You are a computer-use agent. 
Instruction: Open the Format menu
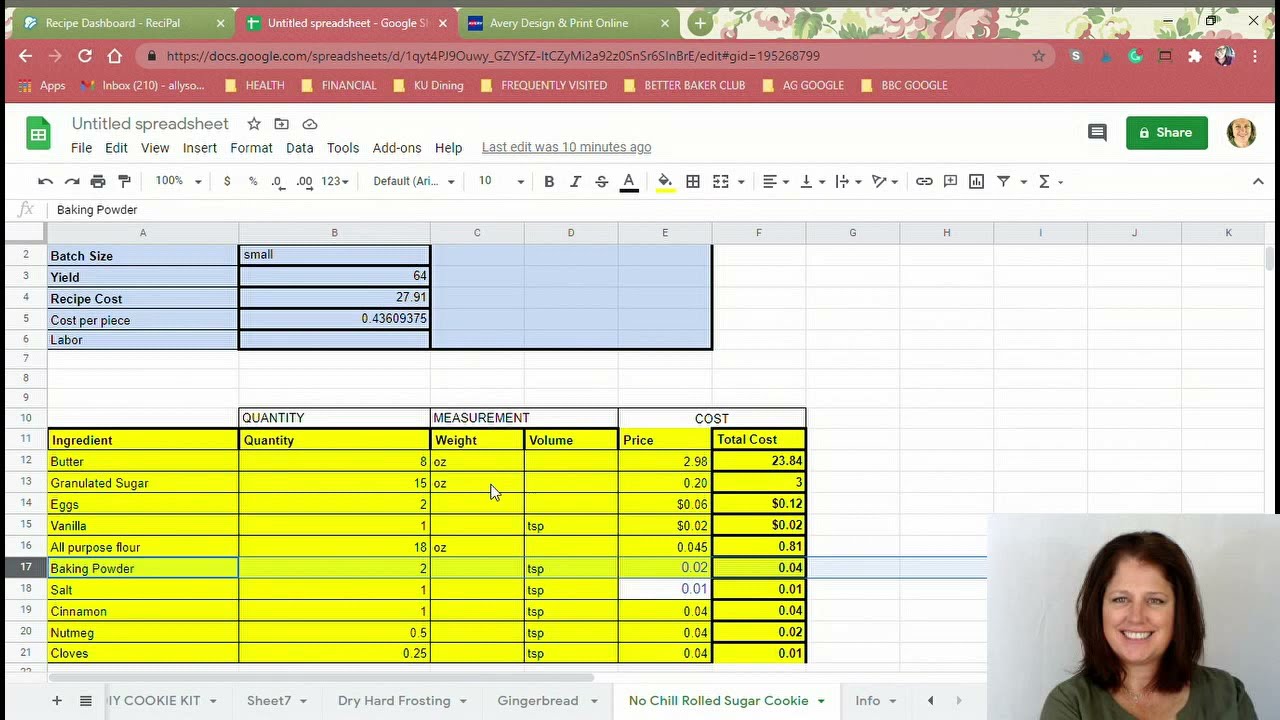coord(251,147)
